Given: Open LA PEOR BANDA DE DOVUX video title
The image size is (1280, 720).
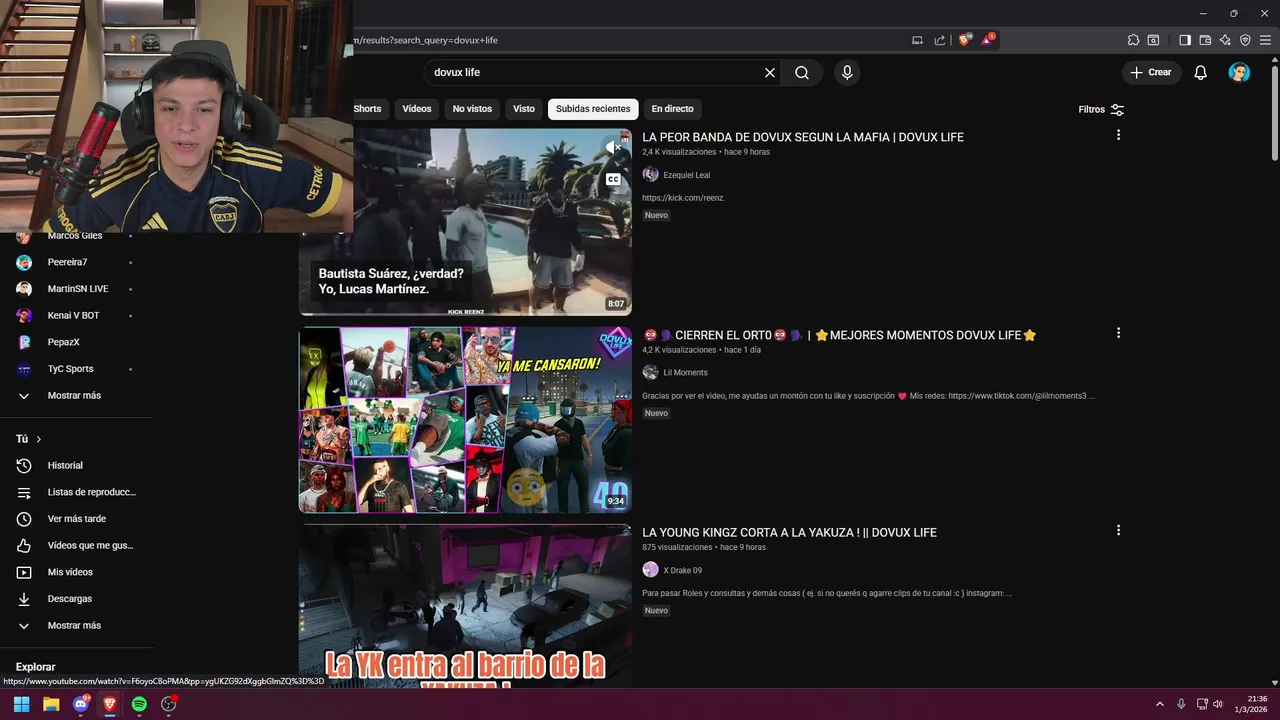Looking at the screenshot, I should [x=803, y=137].
